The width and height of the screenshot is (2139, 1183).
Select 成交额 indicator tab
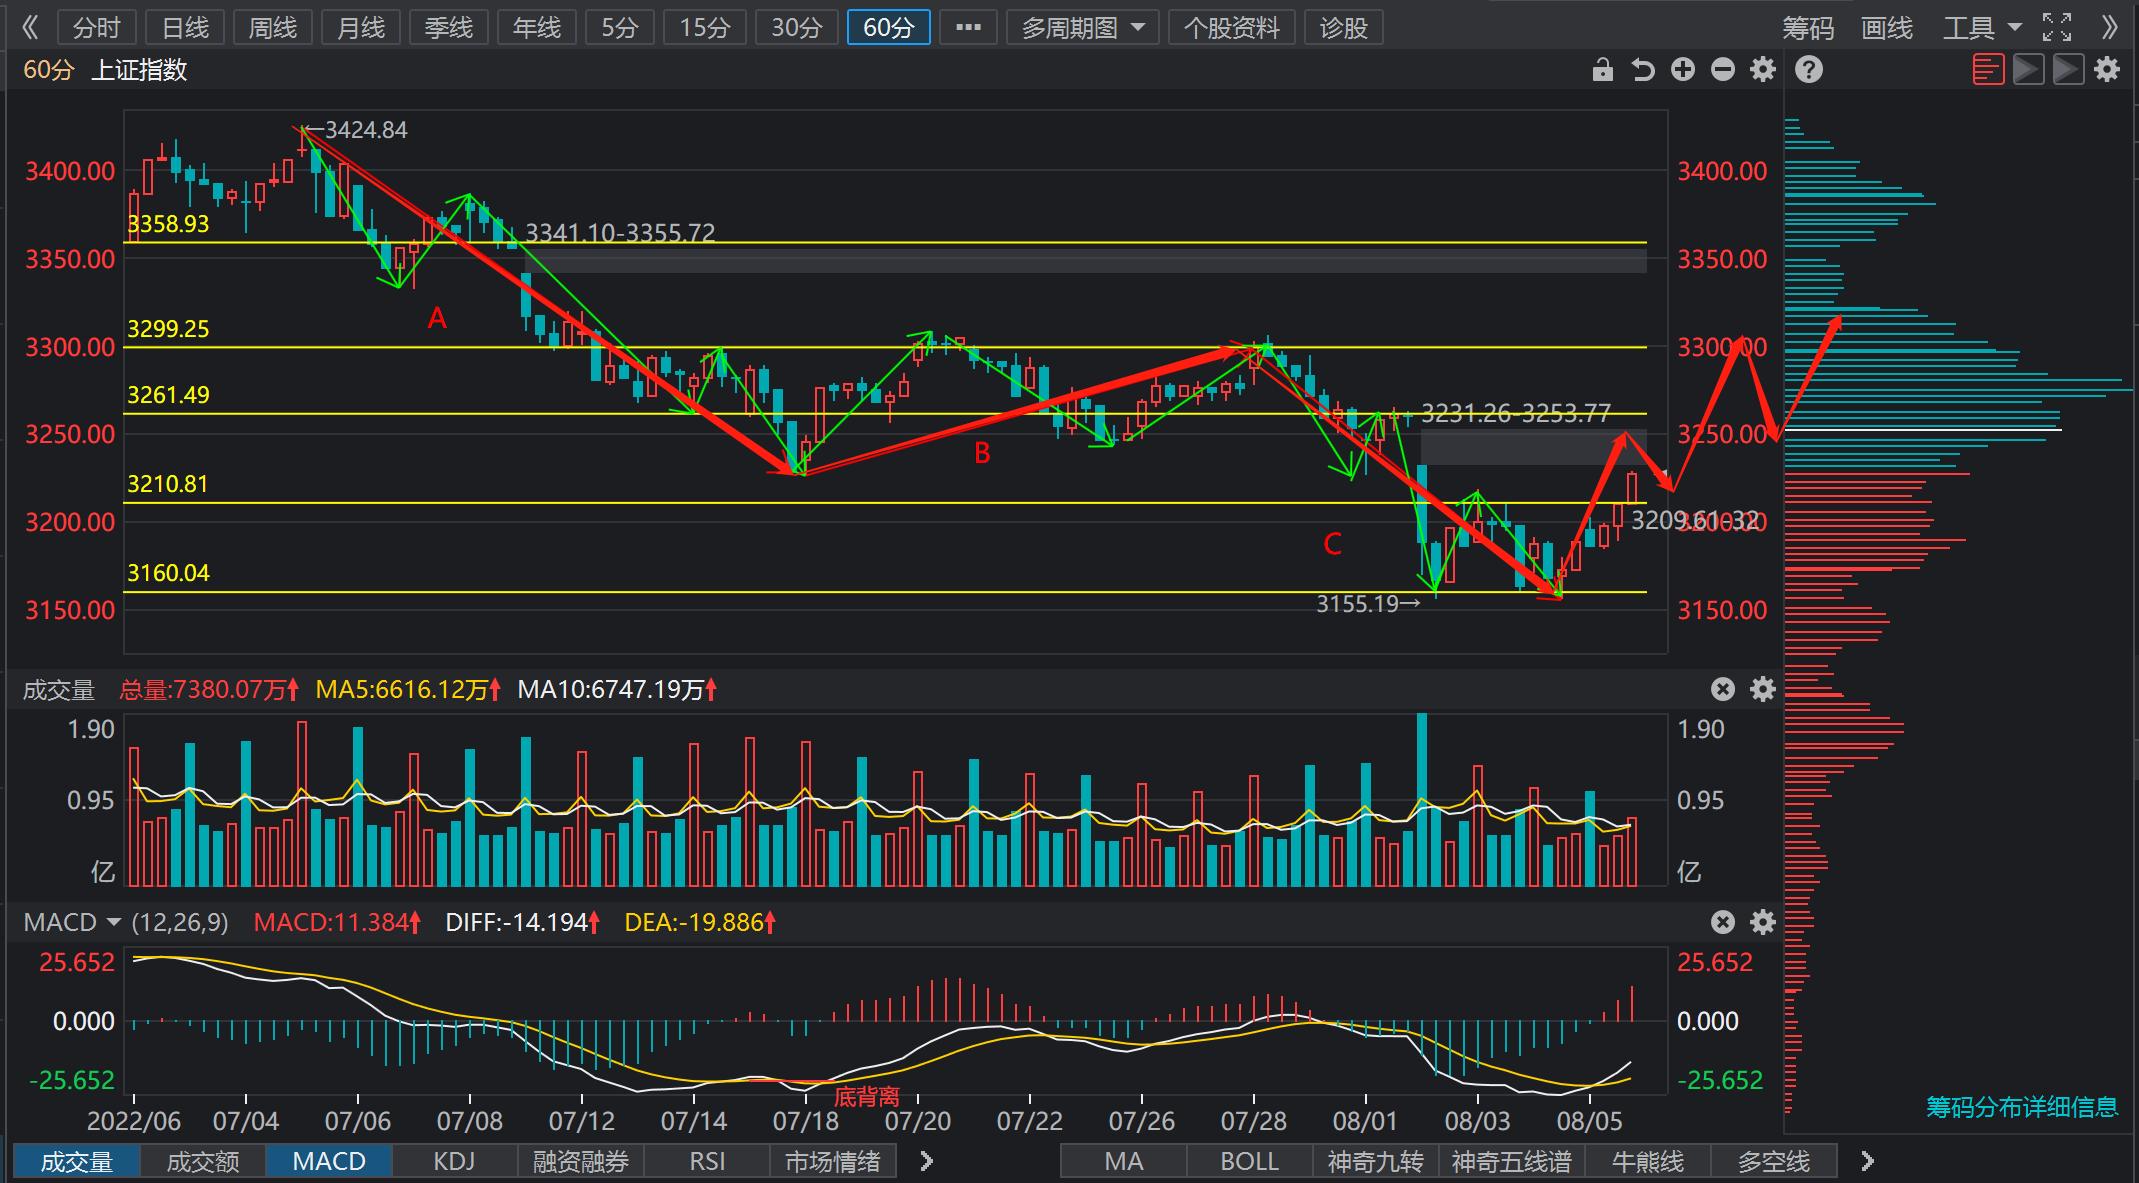[x=203, y=1161]
